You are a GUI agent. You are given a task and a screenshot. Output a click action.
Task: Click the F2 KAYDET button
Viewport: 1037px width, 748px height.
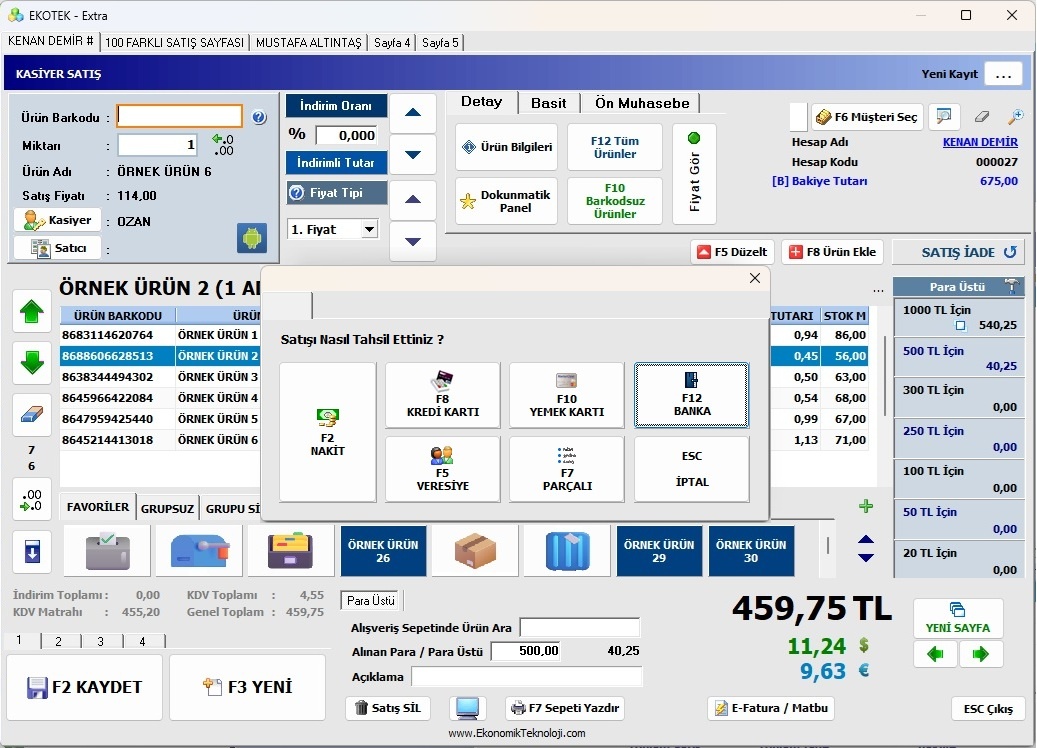pos(85,687)
